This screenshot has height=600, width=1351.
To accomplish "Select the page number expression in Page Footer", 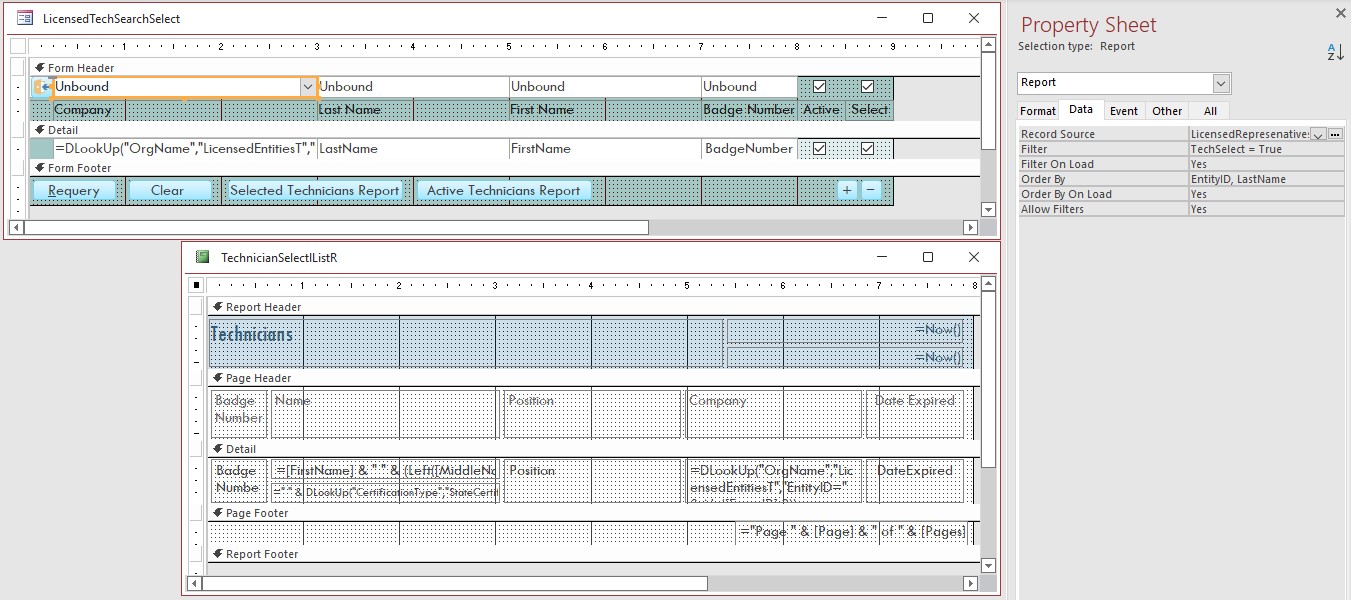I will pos(853,532).
